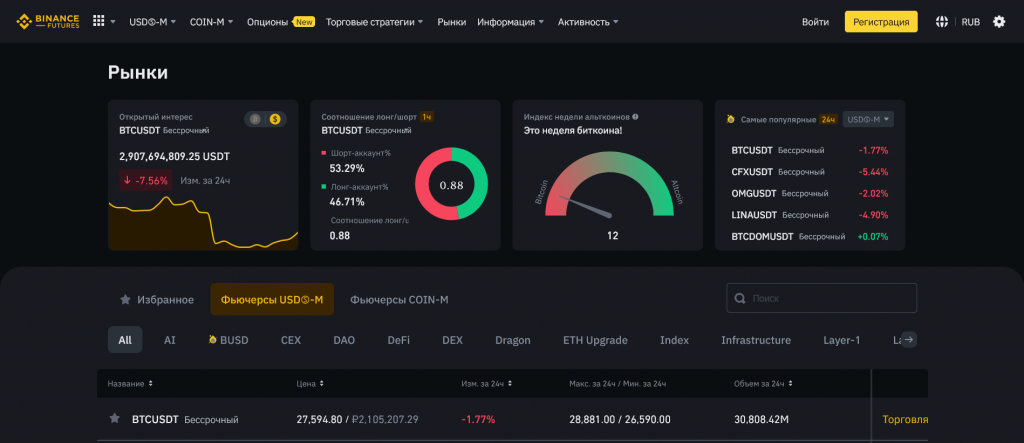Sort table by Изм. за 24ч arrows
Viewport: 1024px width, 443px height.
(509, 384)
